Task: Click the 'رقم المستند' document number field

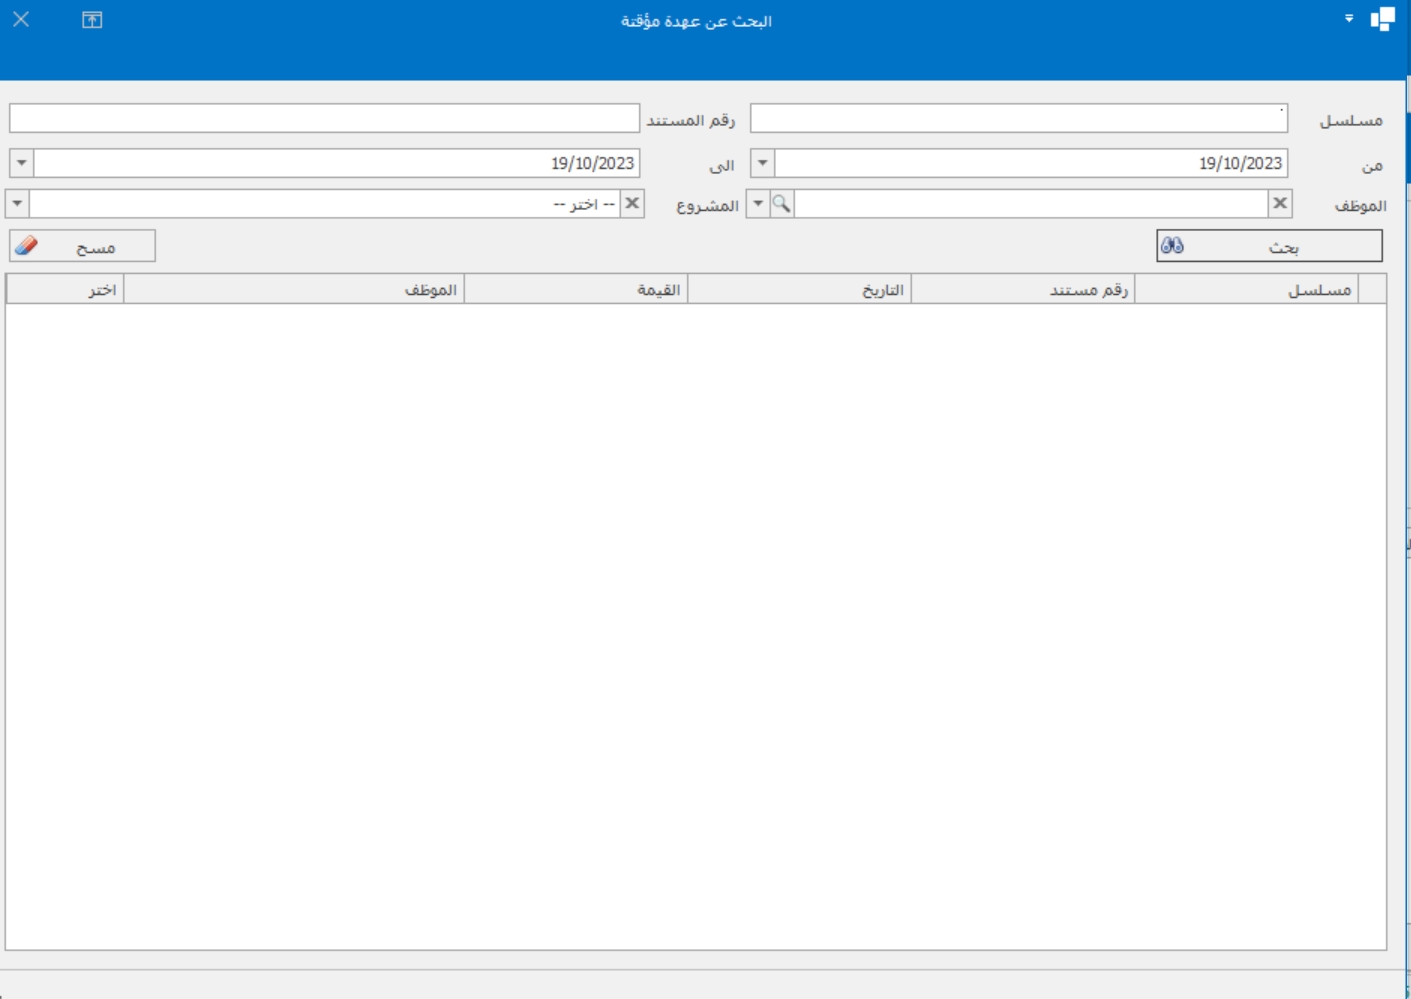Action: tap(324, 119)
